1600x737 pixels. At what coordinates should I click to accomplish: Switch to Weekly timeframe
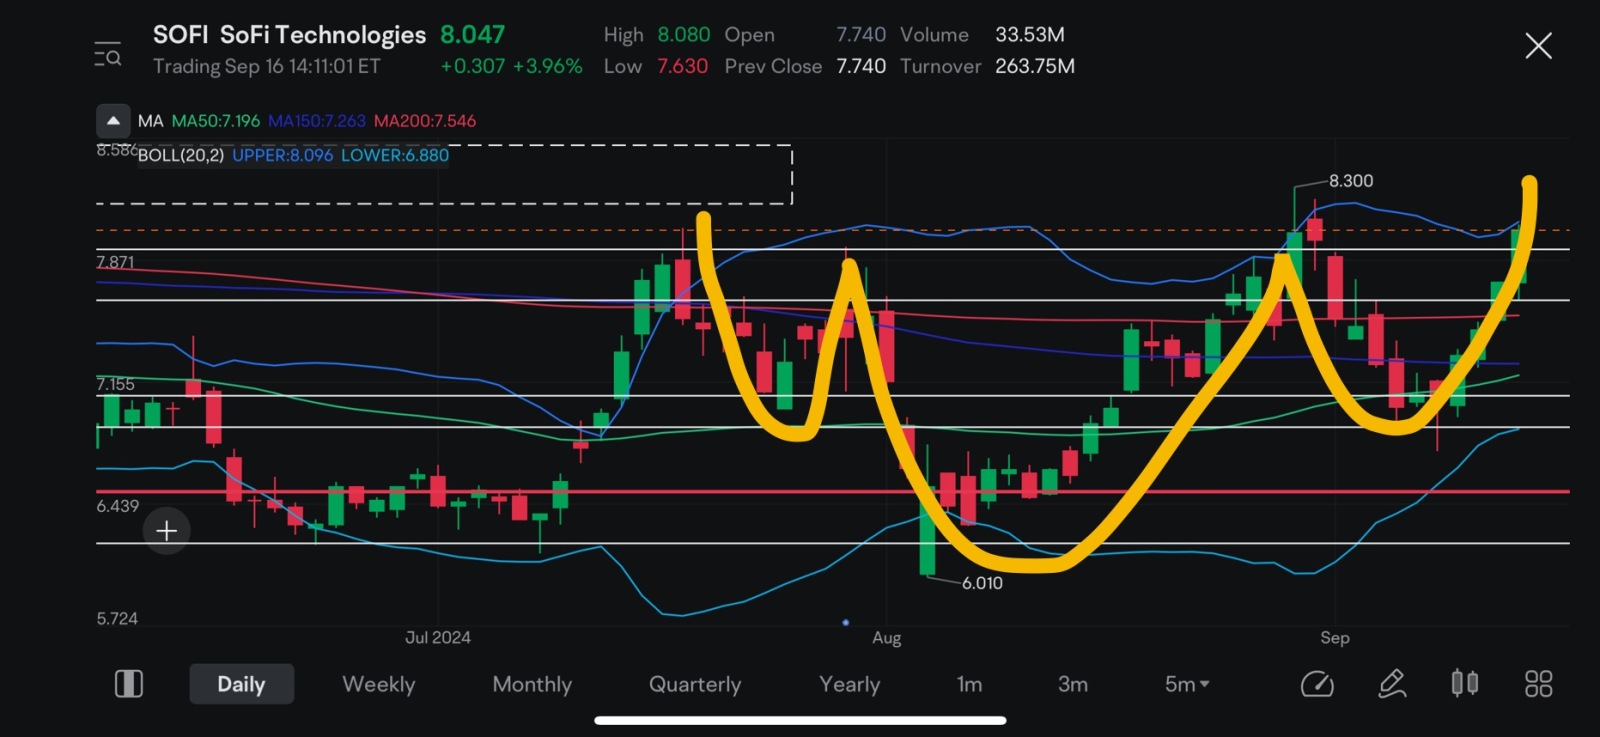(378, 684)
